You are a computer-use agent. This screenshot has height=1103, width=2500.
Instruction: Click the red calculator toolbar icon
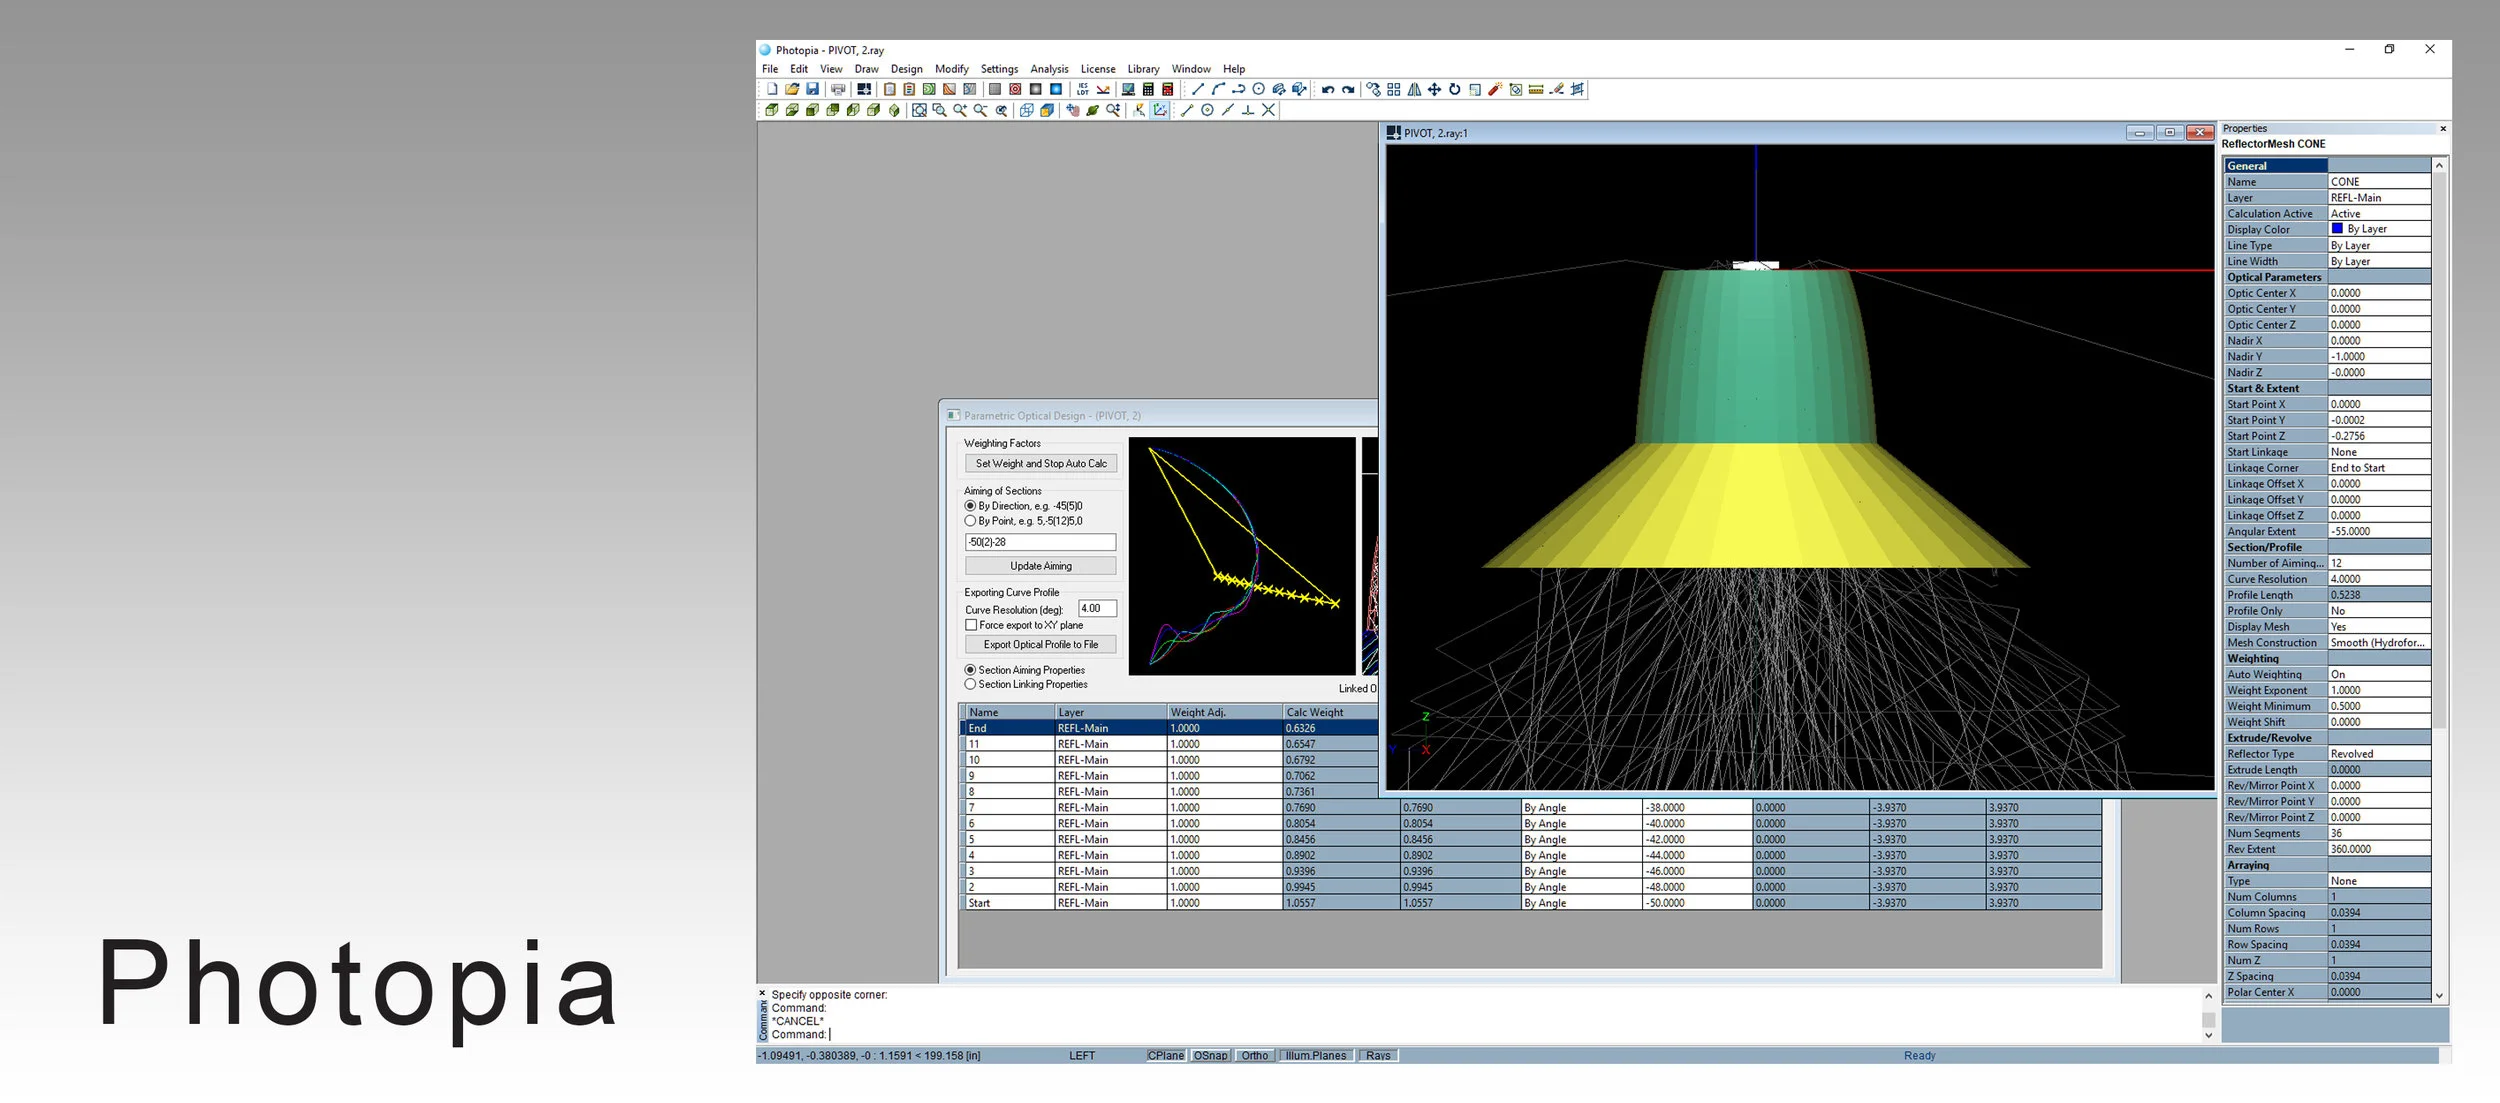coord(1168,89)
